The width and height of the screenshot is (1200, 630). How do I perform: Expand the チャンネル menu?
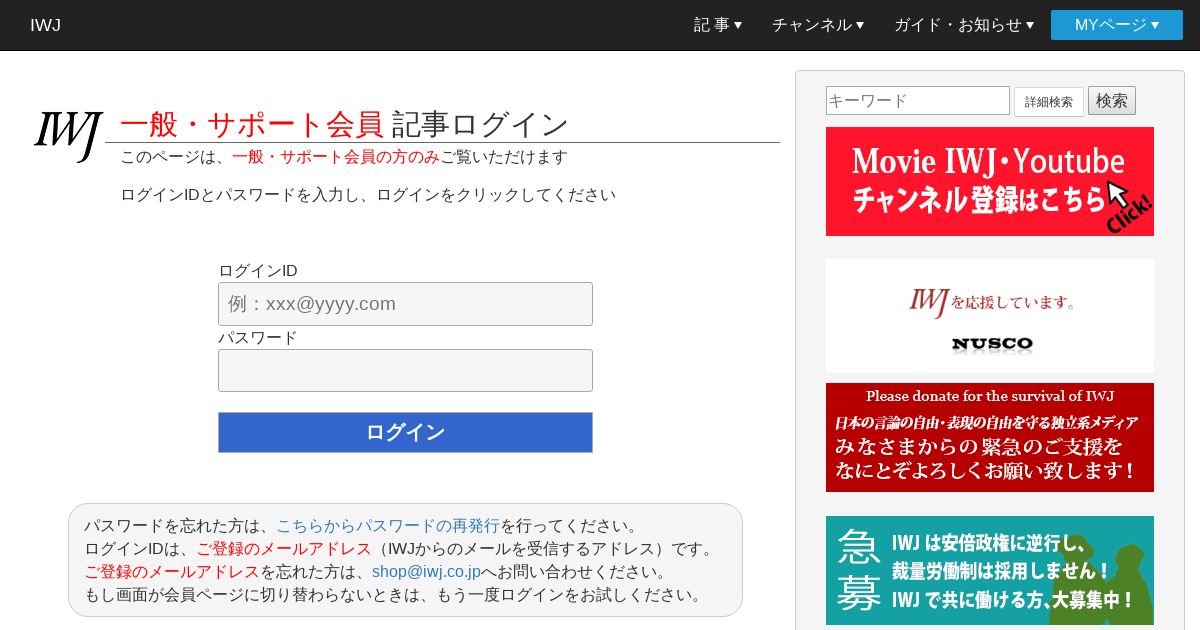pos(818,25)
